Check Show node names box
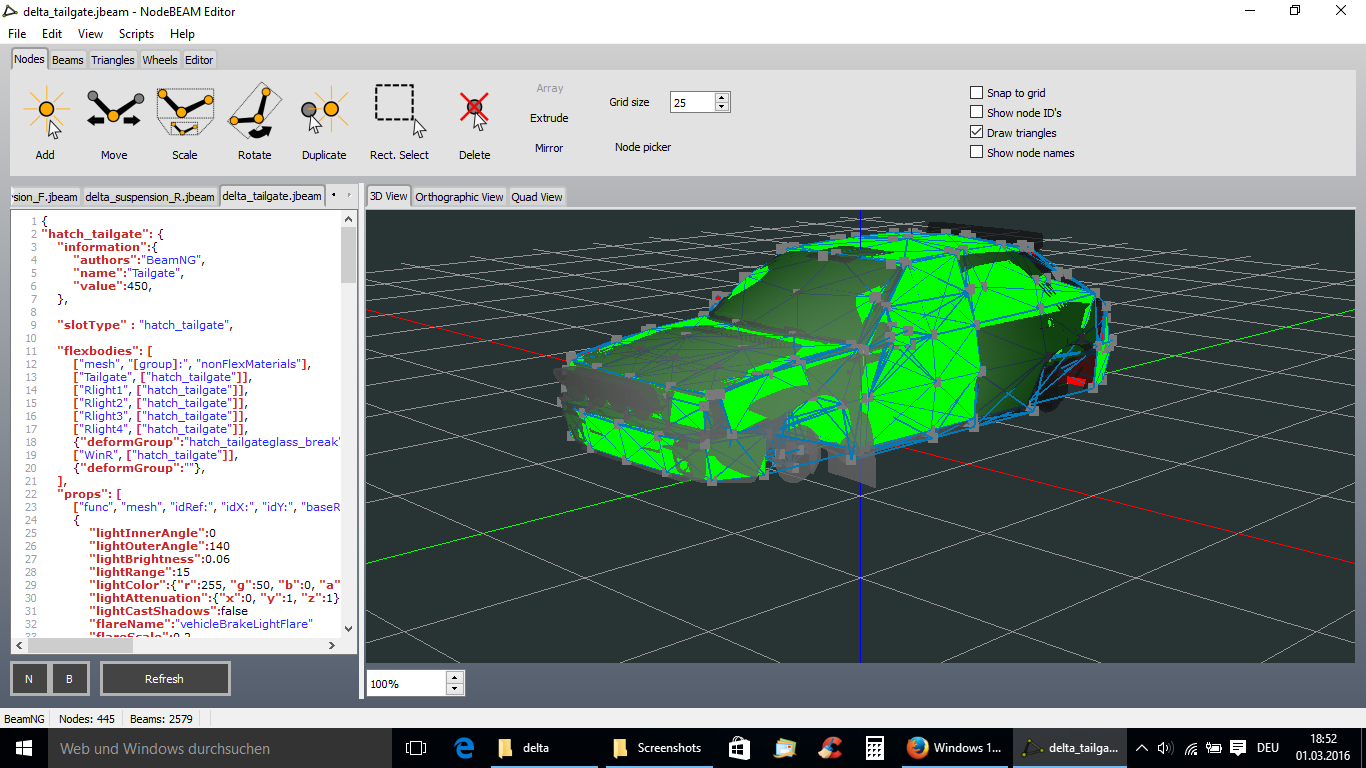Screen dimensions: 1366x768 [x=977, y=152]
